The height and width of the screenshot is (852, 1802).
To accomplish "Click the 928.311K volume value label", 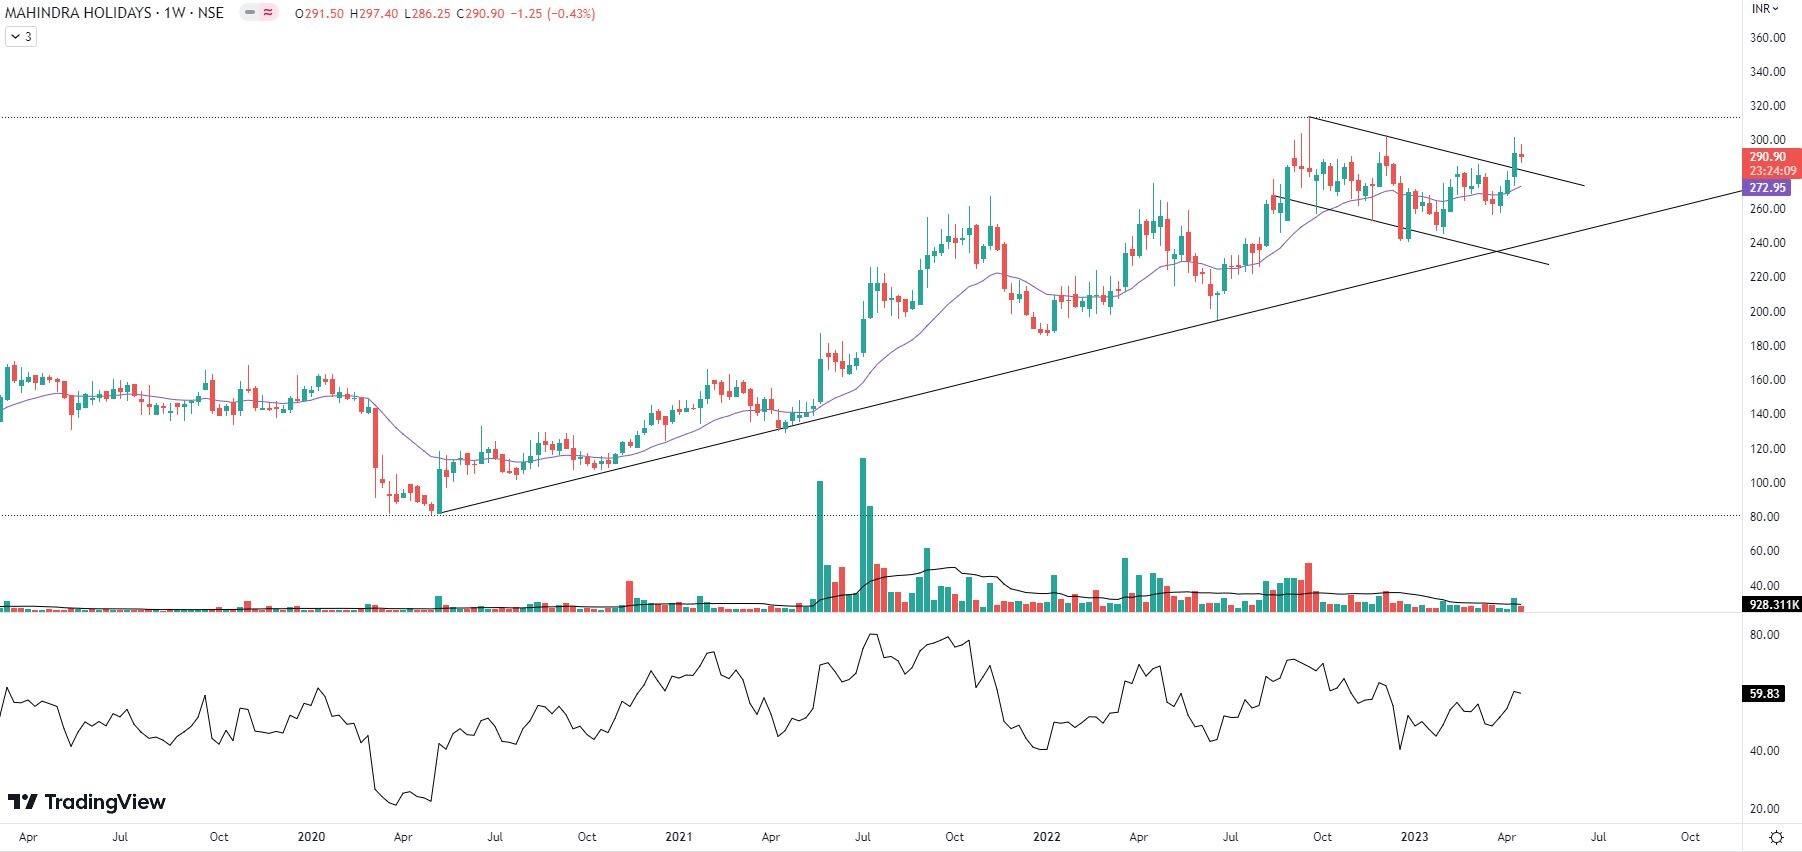I will pyautogui.click(x=1770, y=604).
